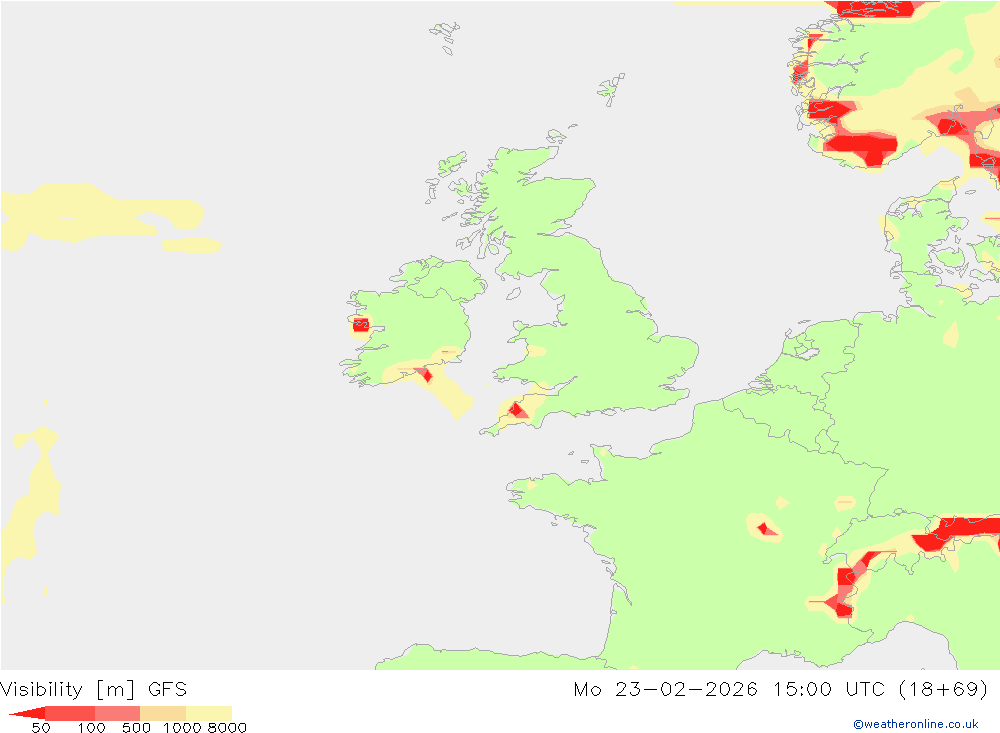Click the red fog patch in western Ireland
This screenshot has width=1000, height=733.
(x=361, y=325)
